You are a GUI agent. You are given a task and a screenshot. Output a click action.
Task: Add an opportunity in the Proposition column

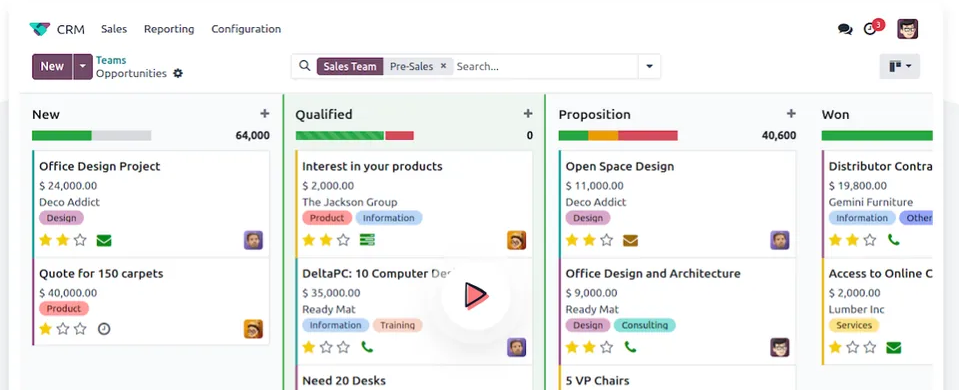(791, 114)
